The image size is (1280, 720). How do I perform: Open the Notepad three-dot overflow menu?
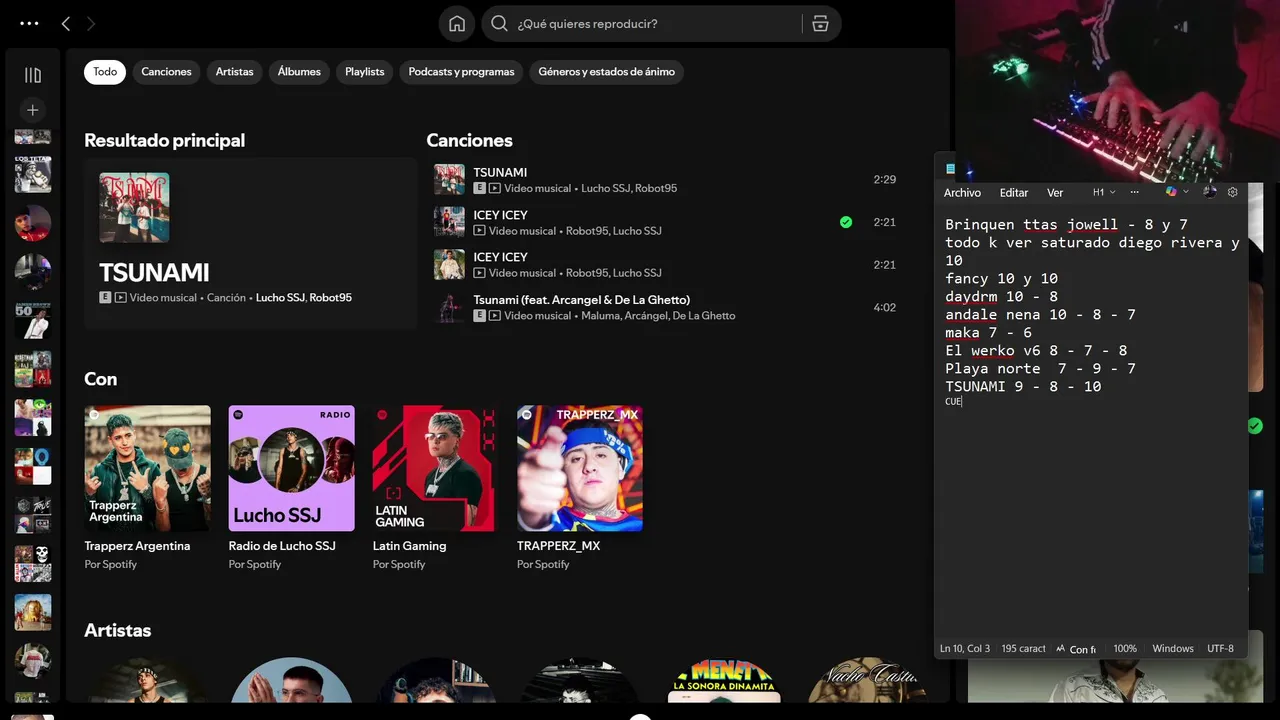coord(1134,192)
